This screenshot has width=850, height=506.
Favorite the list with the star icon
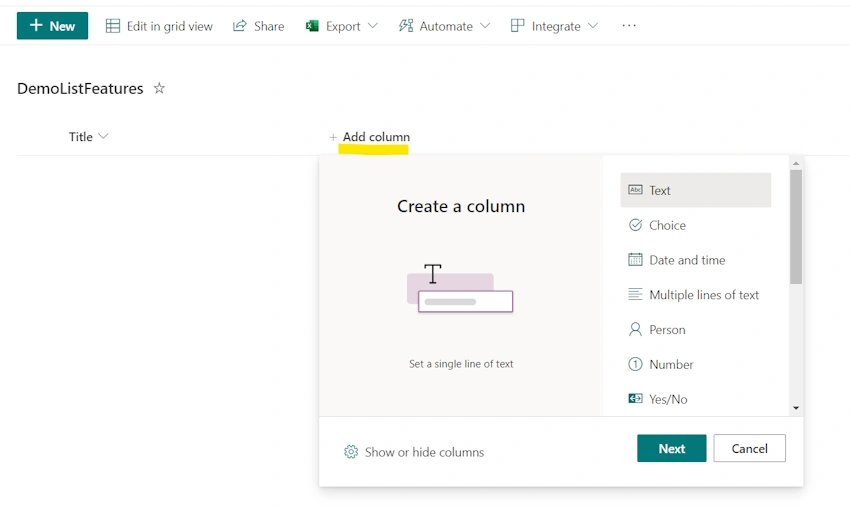(x=159, y=88)
